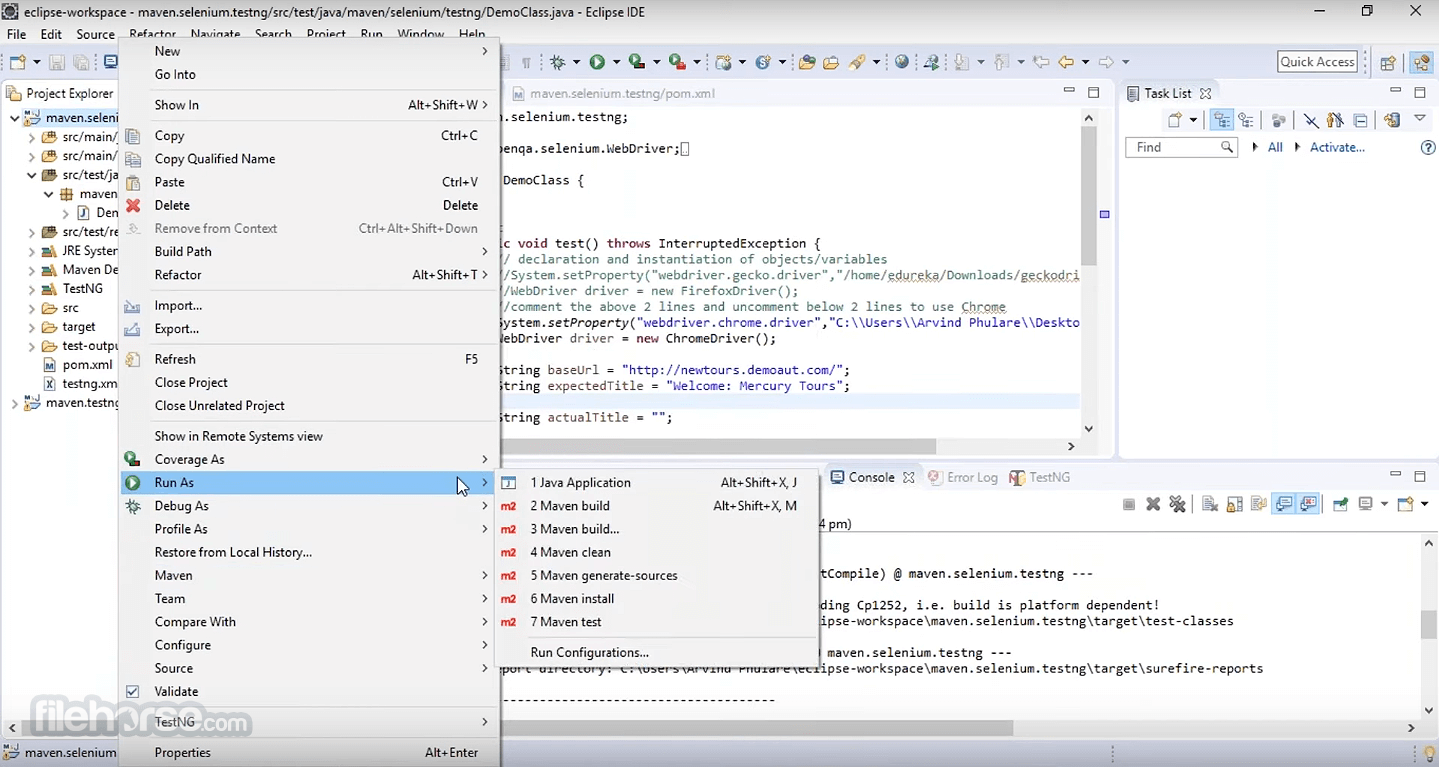1439x767 pixels.
Task: Click the Pin Console icon
Action: click(x=1340, y=505)
